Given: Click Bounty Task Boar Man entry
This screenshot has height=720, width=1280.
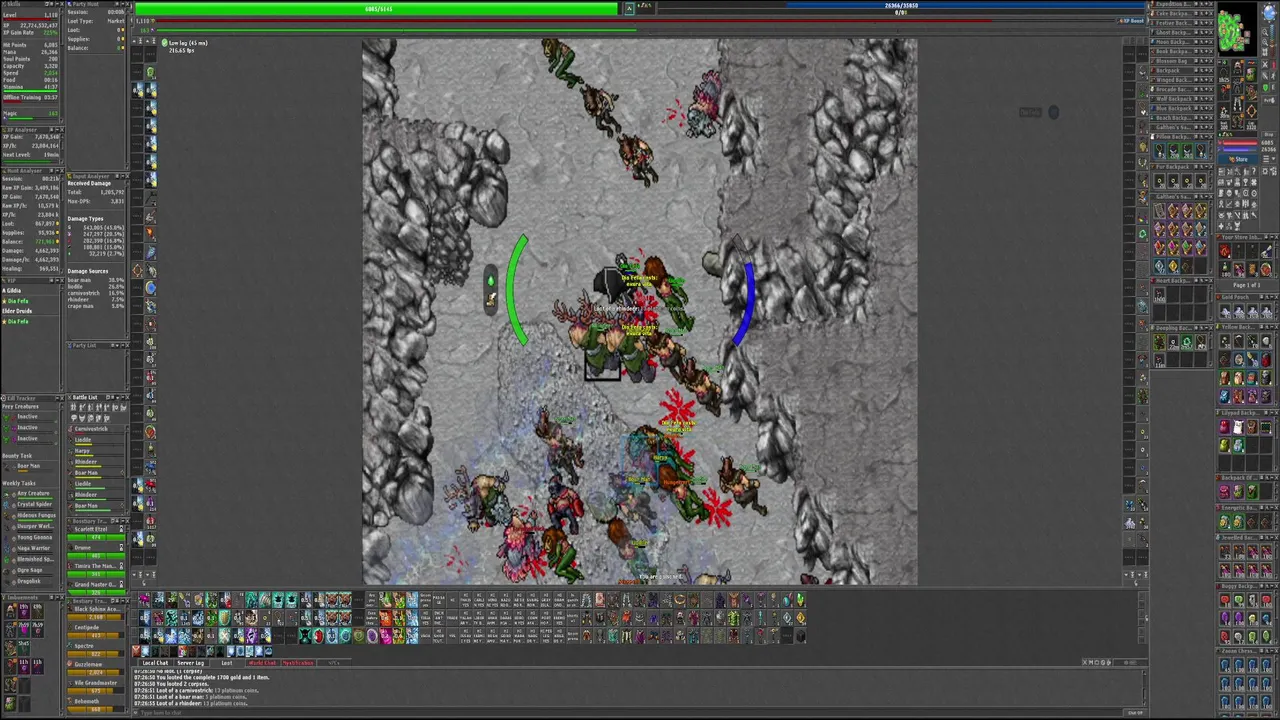Looking at the screenshot, I should tap(28, 466).
